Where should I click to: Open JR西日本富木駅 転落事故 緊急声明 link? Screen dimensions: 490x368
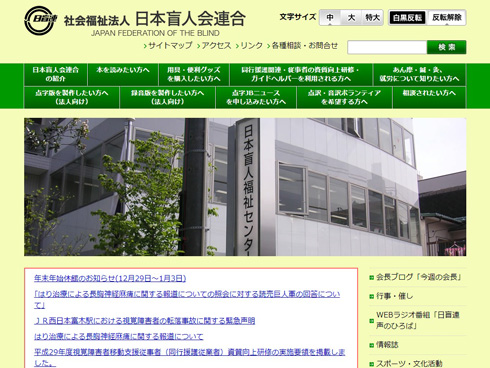click(144, 321)
